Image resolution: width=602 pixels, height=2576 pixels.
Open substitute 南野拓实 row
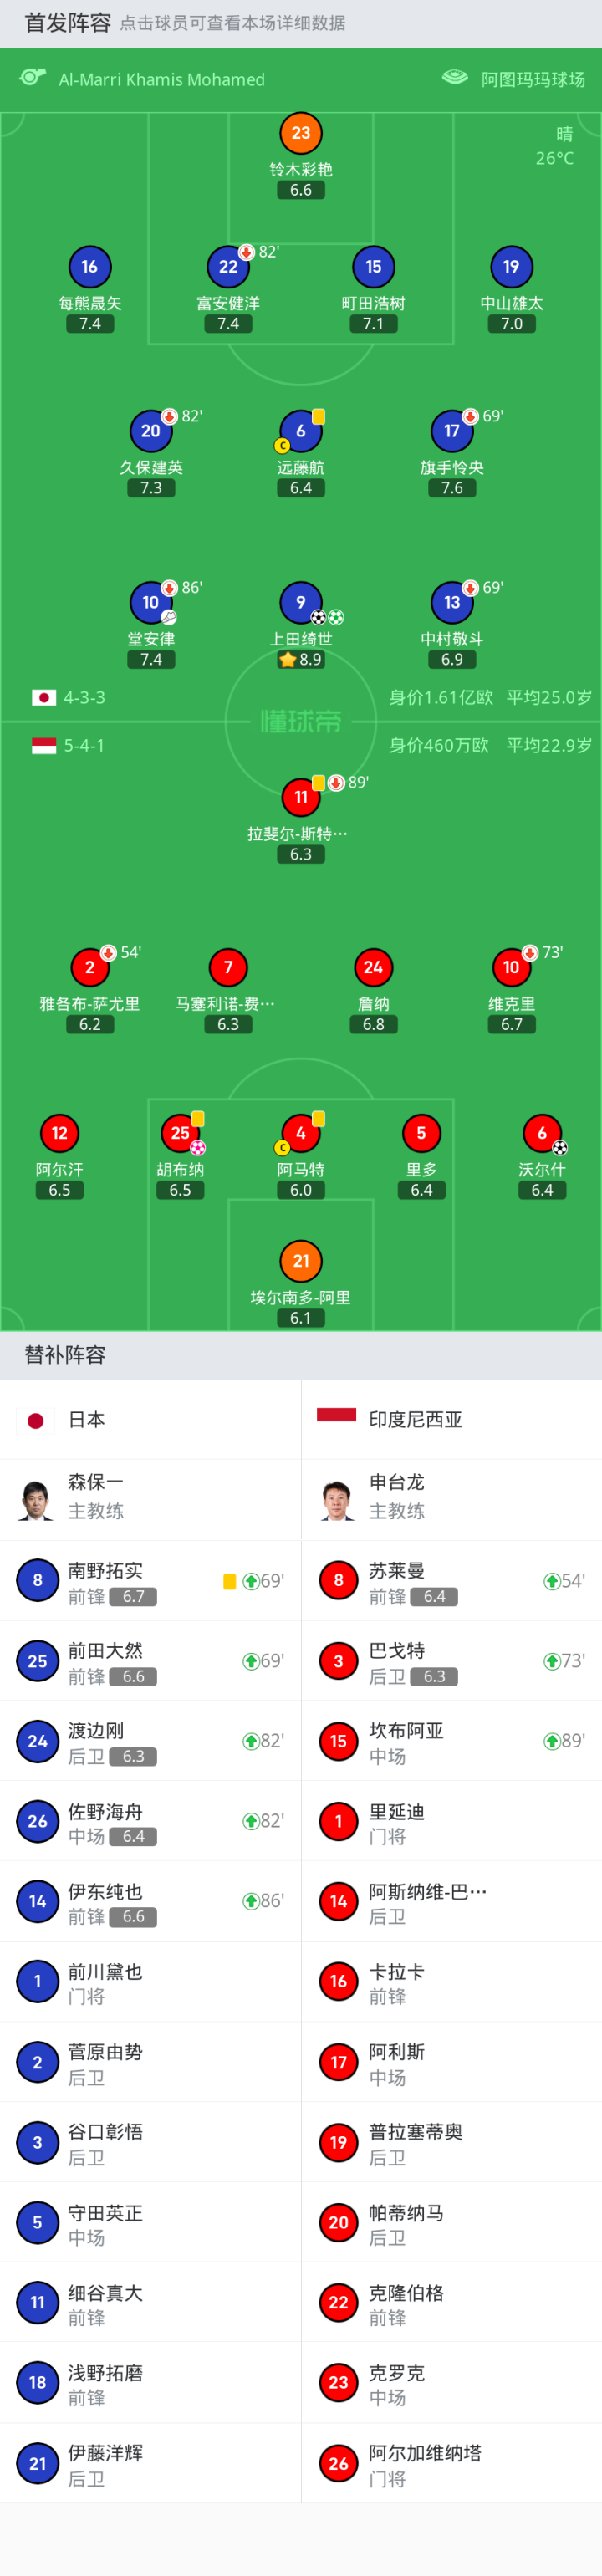pos(150,1581)
